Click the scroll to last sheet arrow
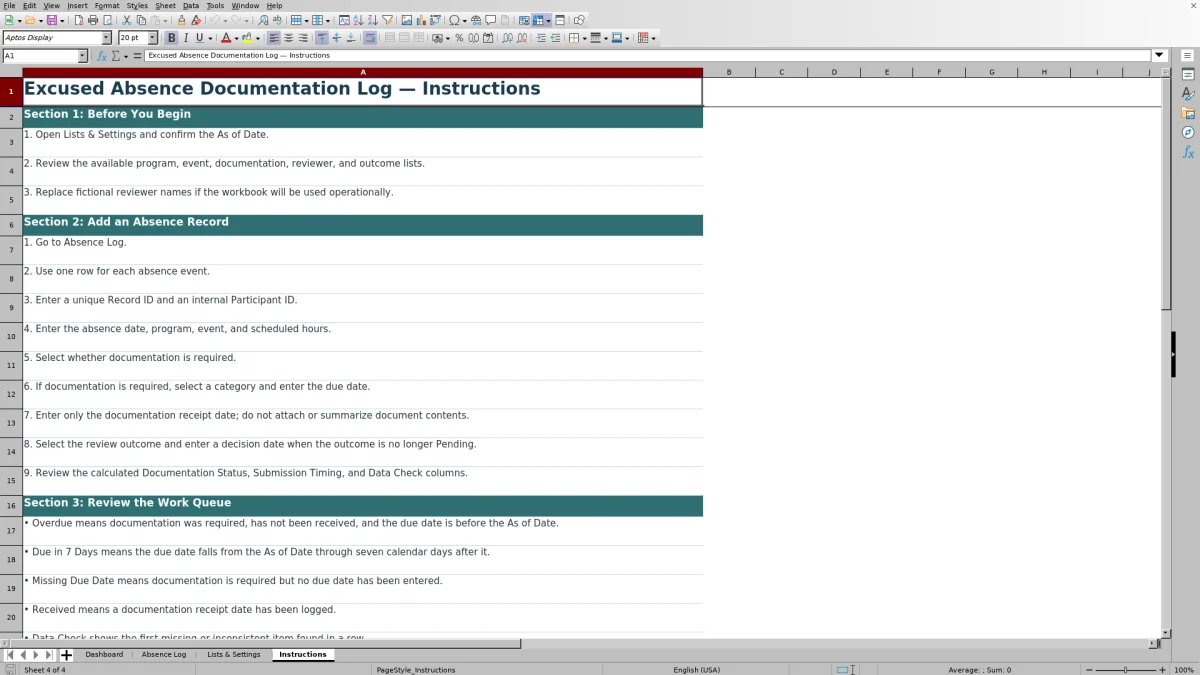The image size is (1200, 675). (x=49, y=655)
